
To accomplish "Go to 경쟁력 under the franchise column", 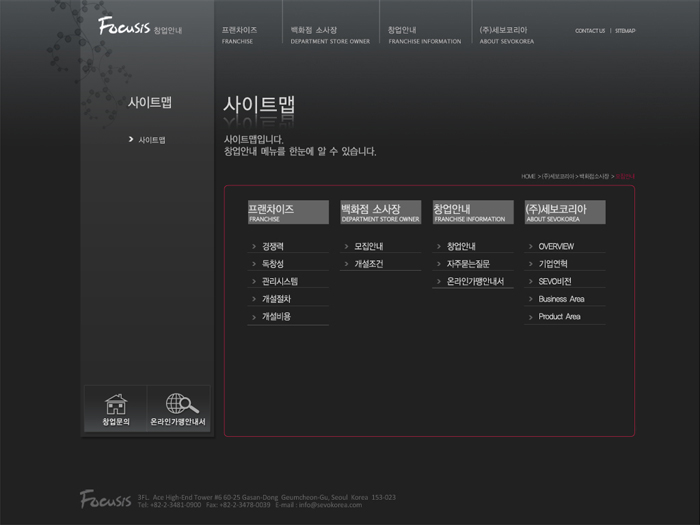I will point(273,246).
